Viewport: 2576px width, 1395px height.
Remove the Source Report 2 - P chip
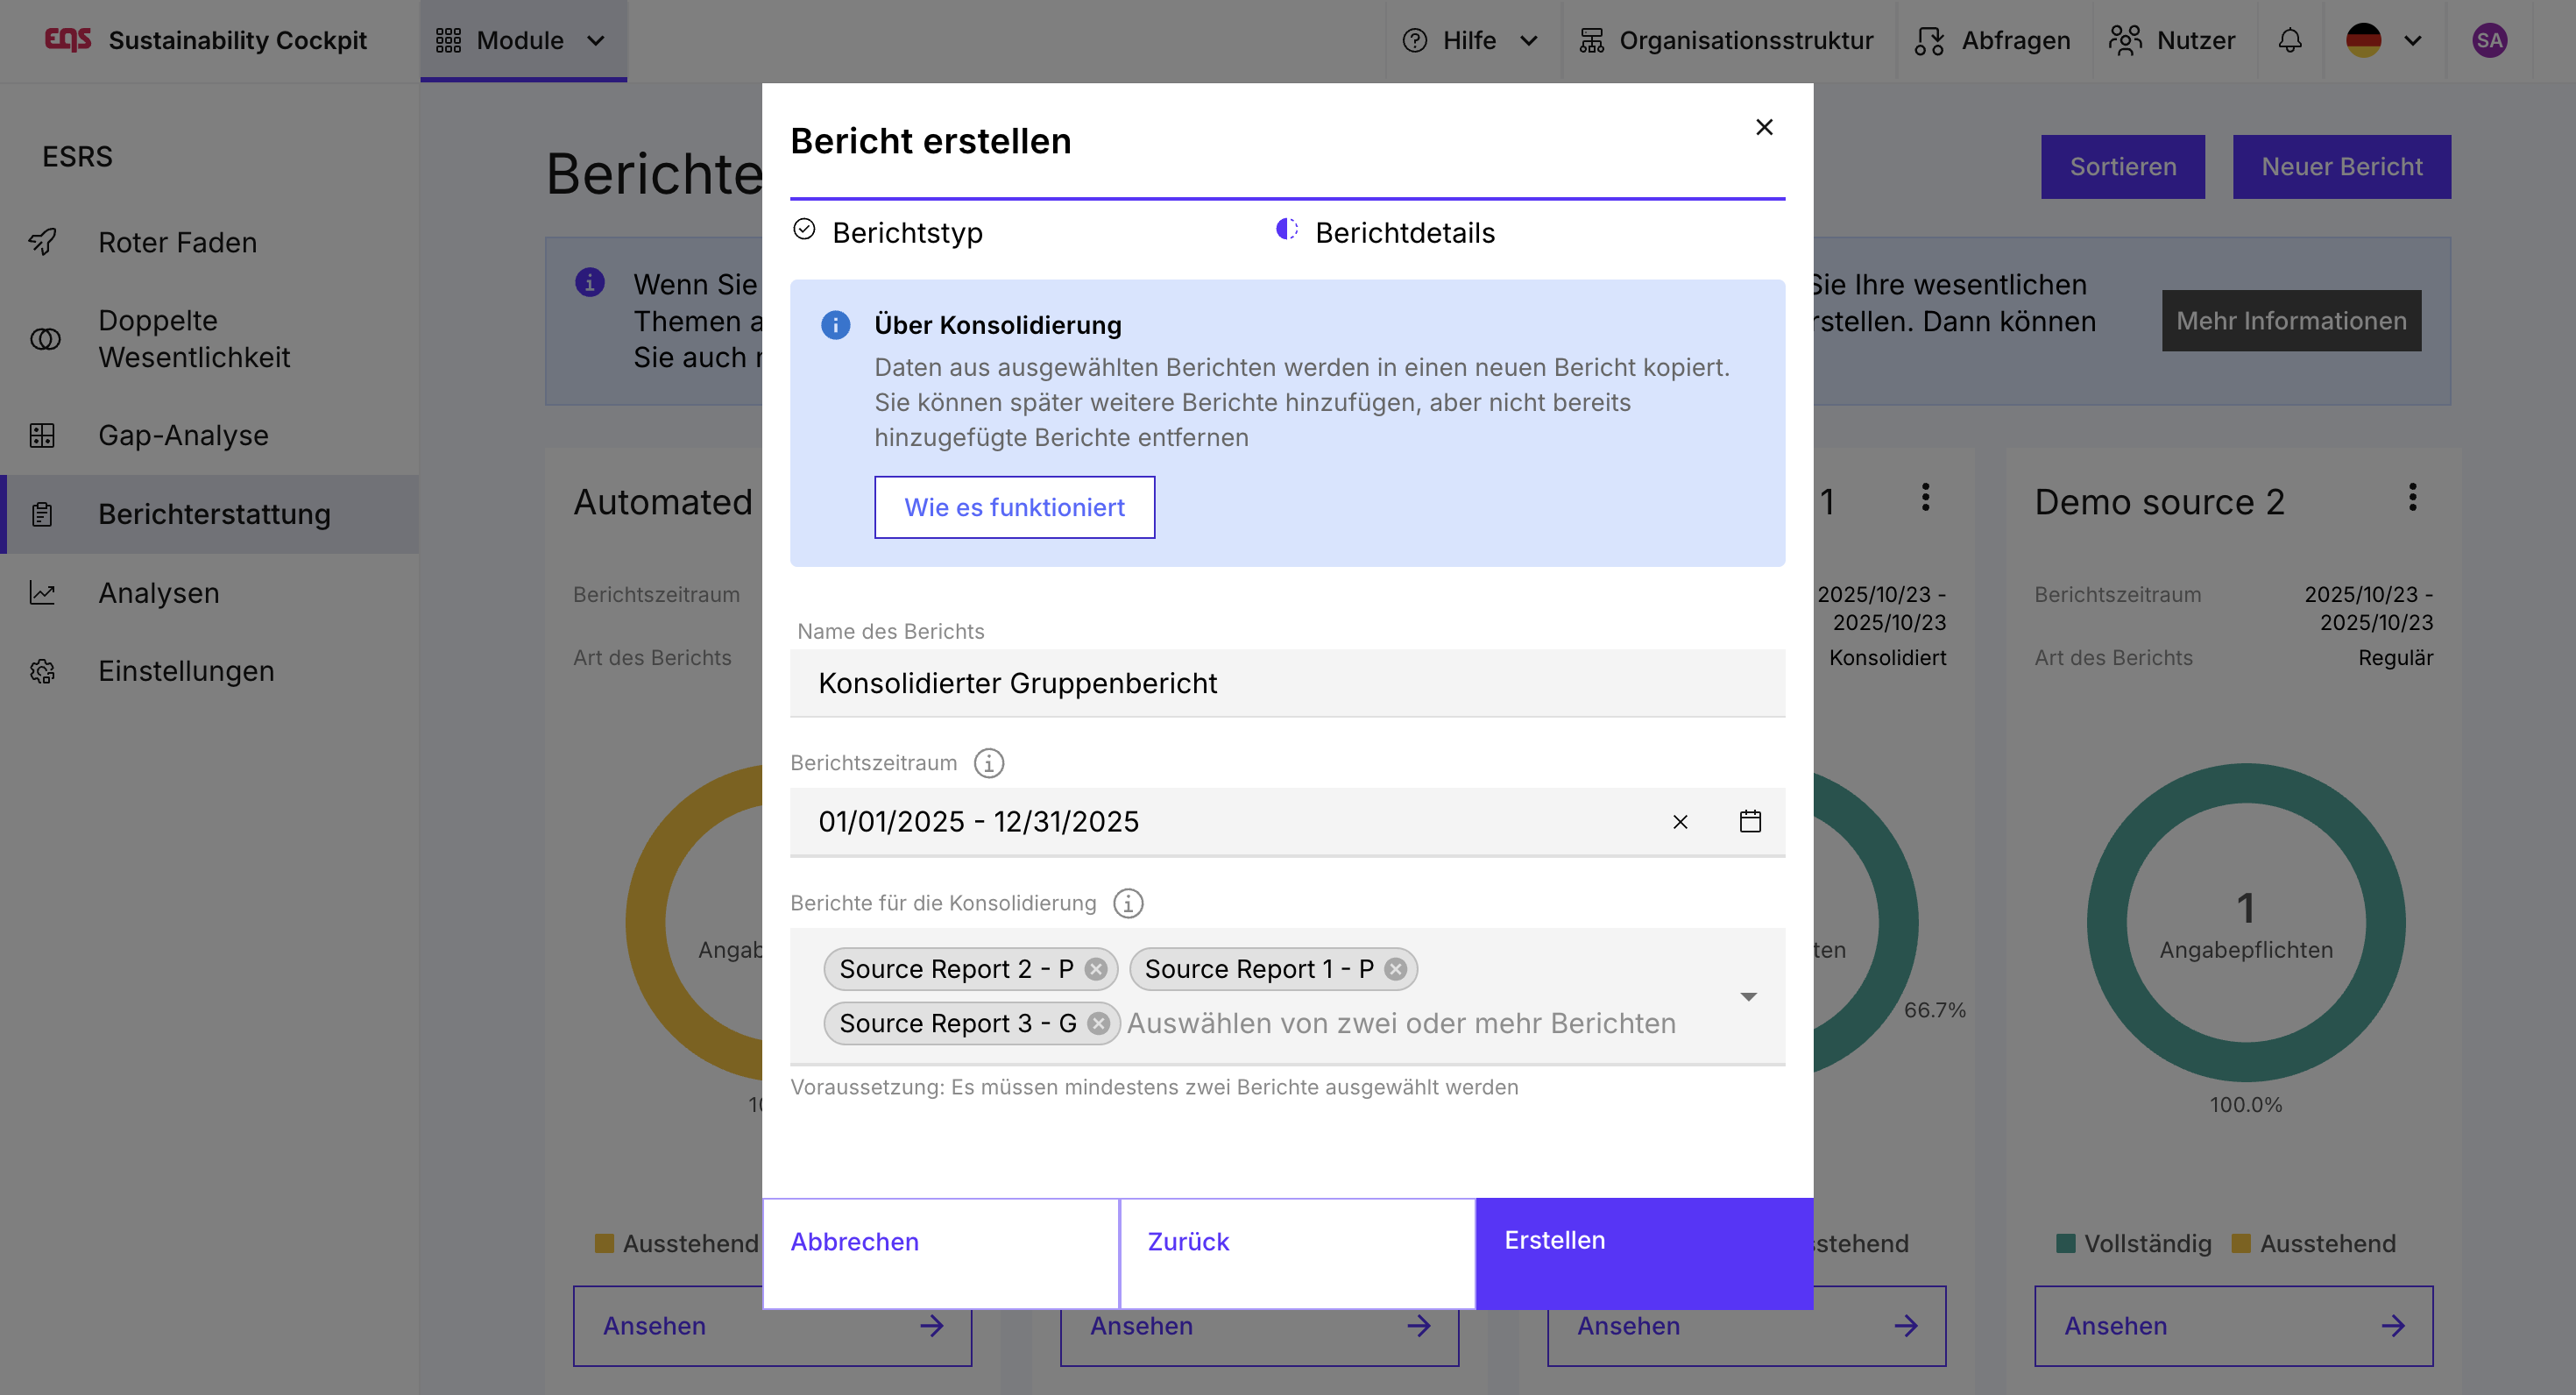coord(1096,969)
